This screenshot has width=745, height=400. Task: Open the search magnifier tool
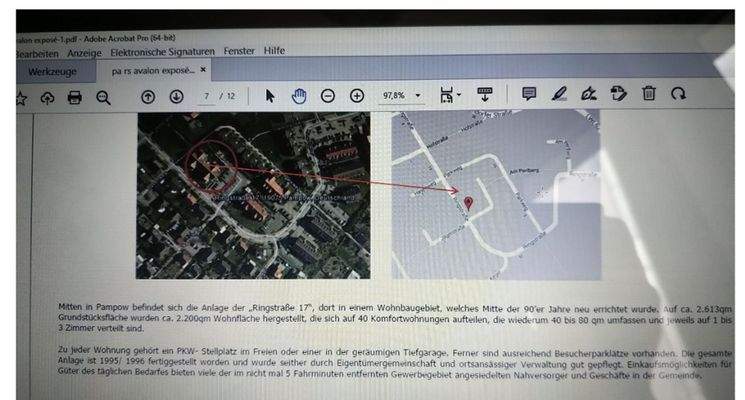pos(103,98)
